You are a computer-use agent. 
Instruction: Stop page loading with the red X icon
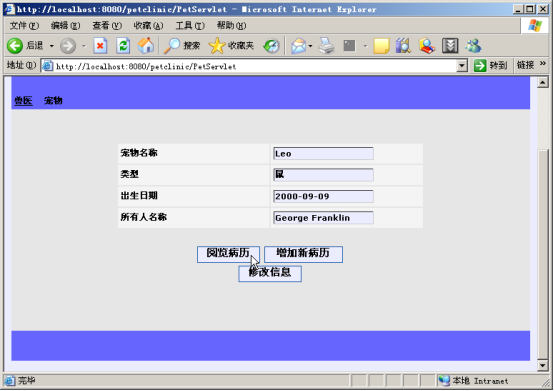pos(100,46)
